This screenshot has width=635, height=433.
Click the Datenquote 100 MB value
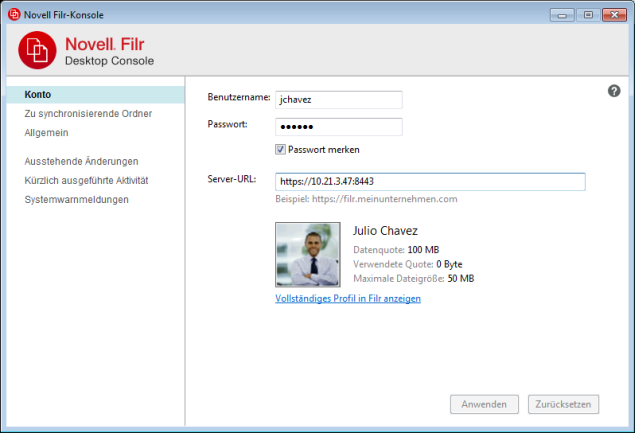423,250
